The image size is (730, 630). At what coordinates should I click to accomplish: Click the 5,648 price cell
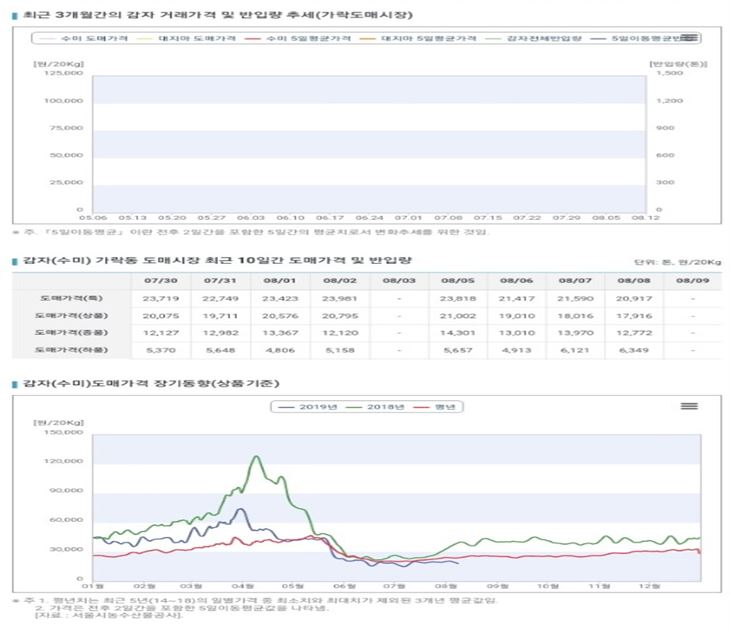click(220, 350)
